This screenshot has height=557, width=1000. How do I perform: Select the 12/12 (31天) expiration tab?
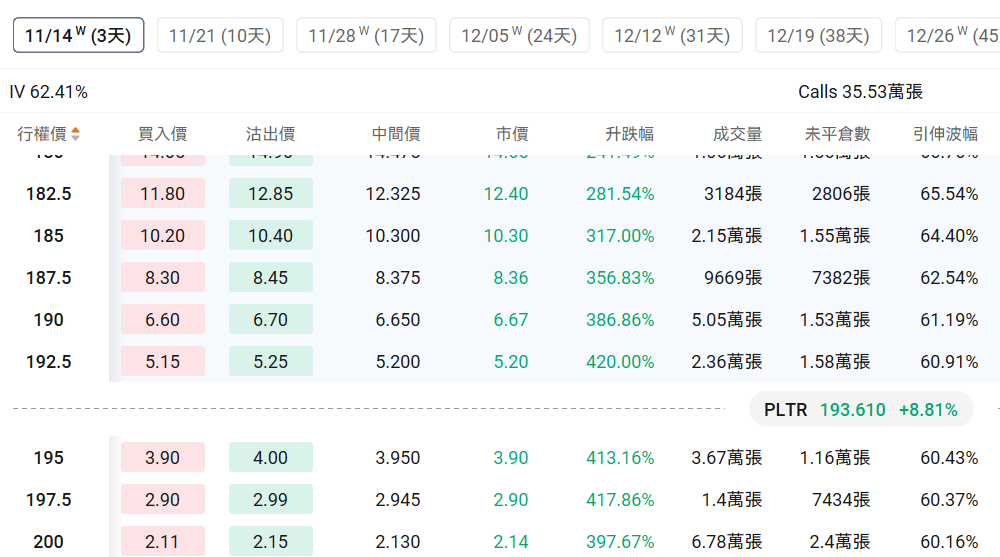coord(672,36)
